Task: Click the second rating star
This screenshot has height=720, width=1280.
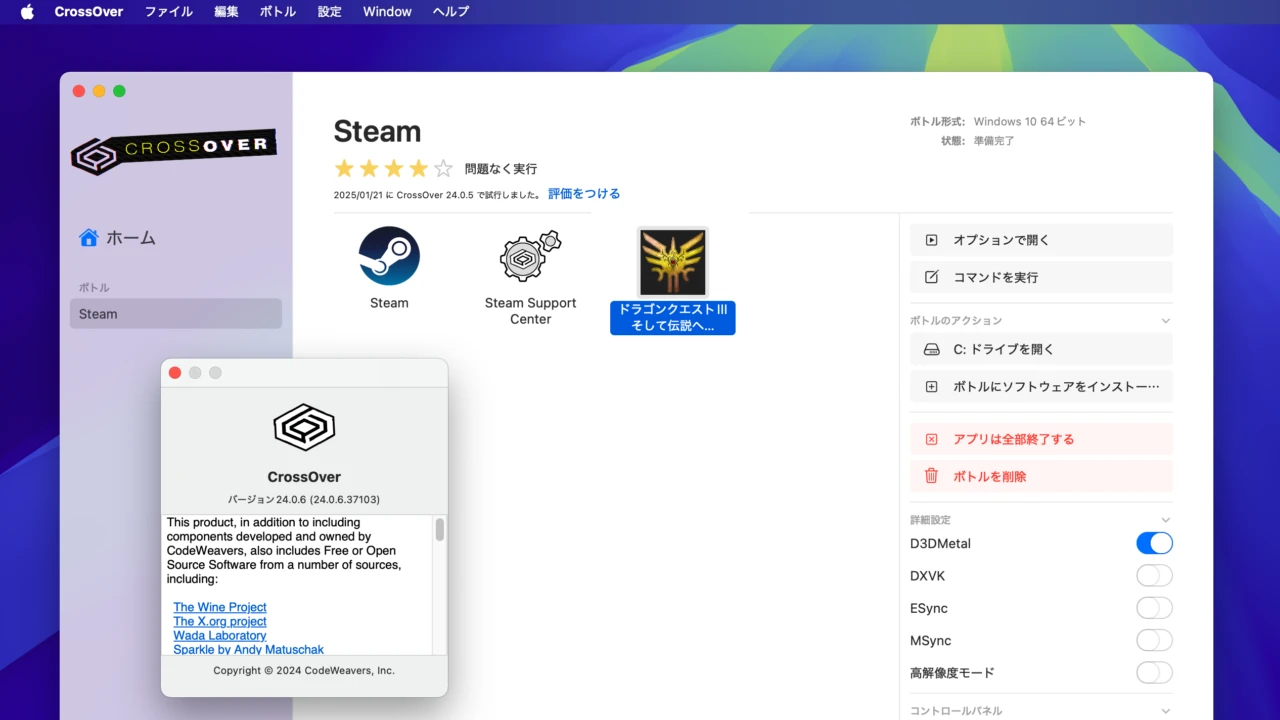Action: (369, 168)
